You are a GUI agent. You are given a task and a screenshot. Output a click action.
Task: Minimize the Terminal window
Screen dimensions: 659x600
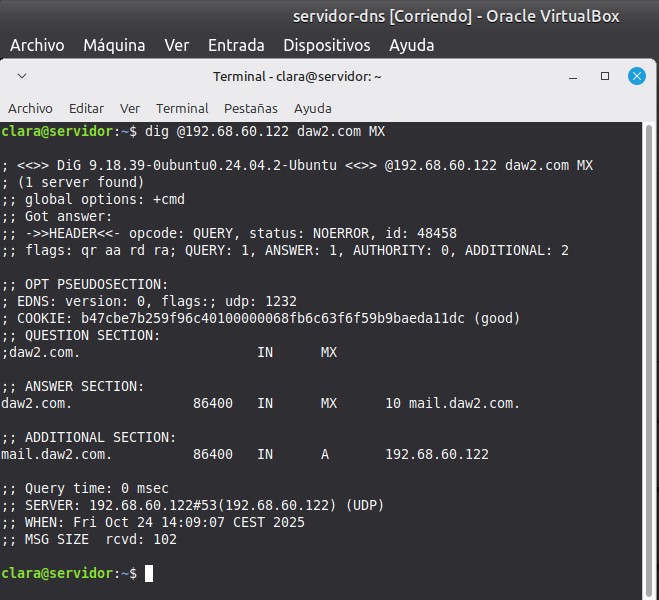(574, 76)
